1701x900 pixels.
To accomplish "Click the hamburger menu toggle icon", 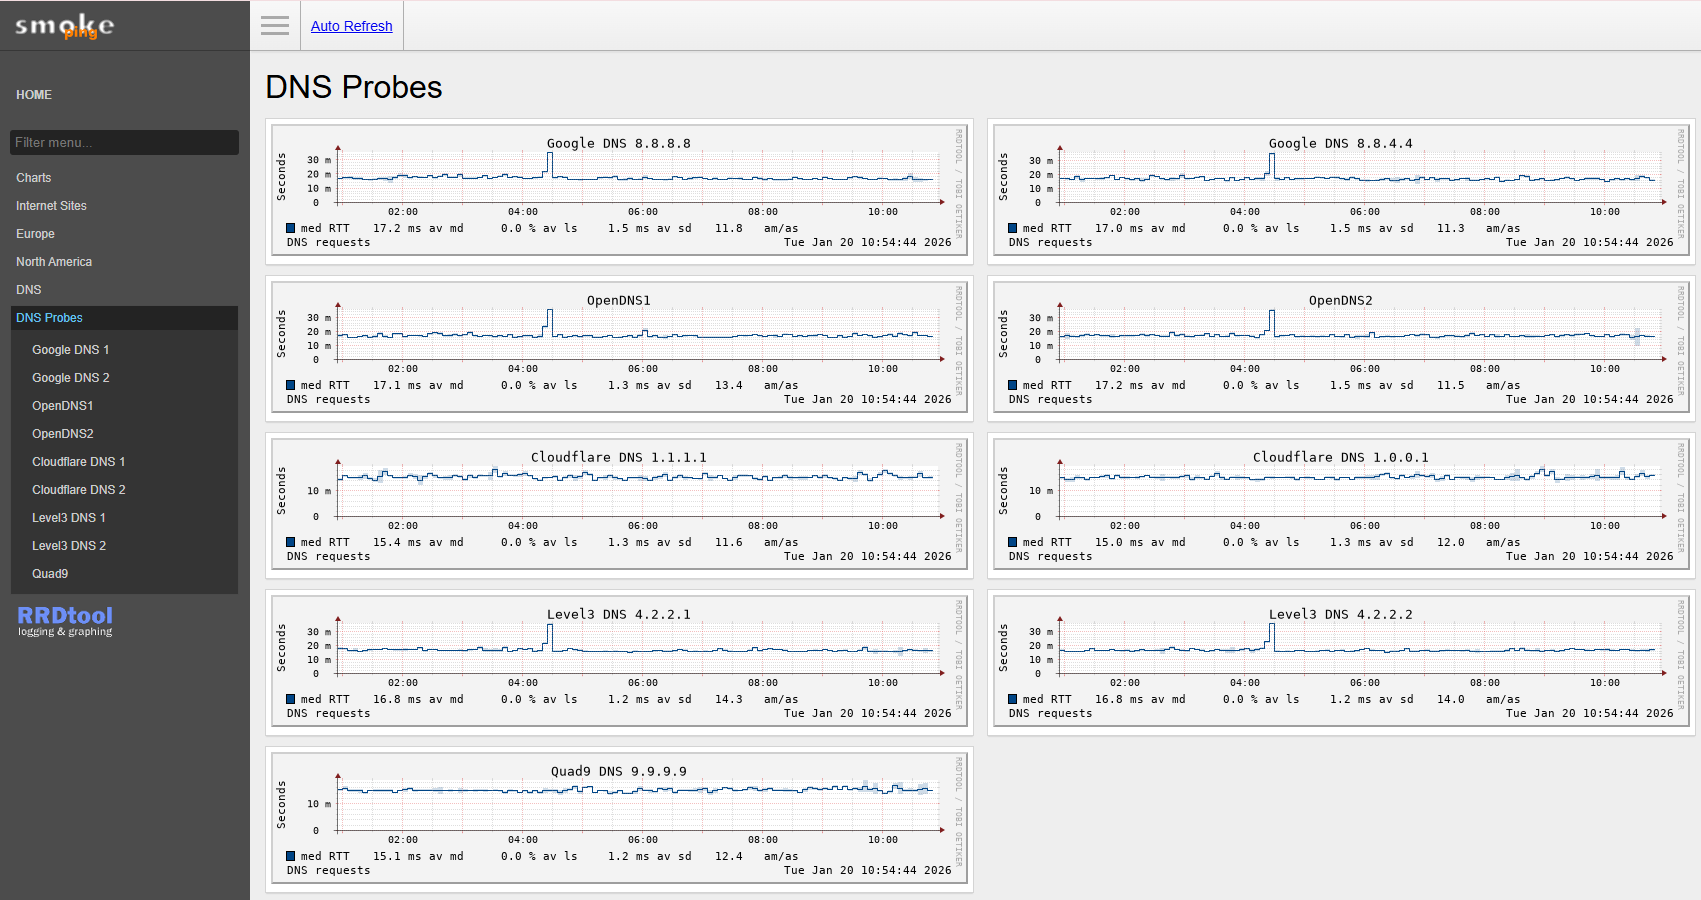I will 275,26.
